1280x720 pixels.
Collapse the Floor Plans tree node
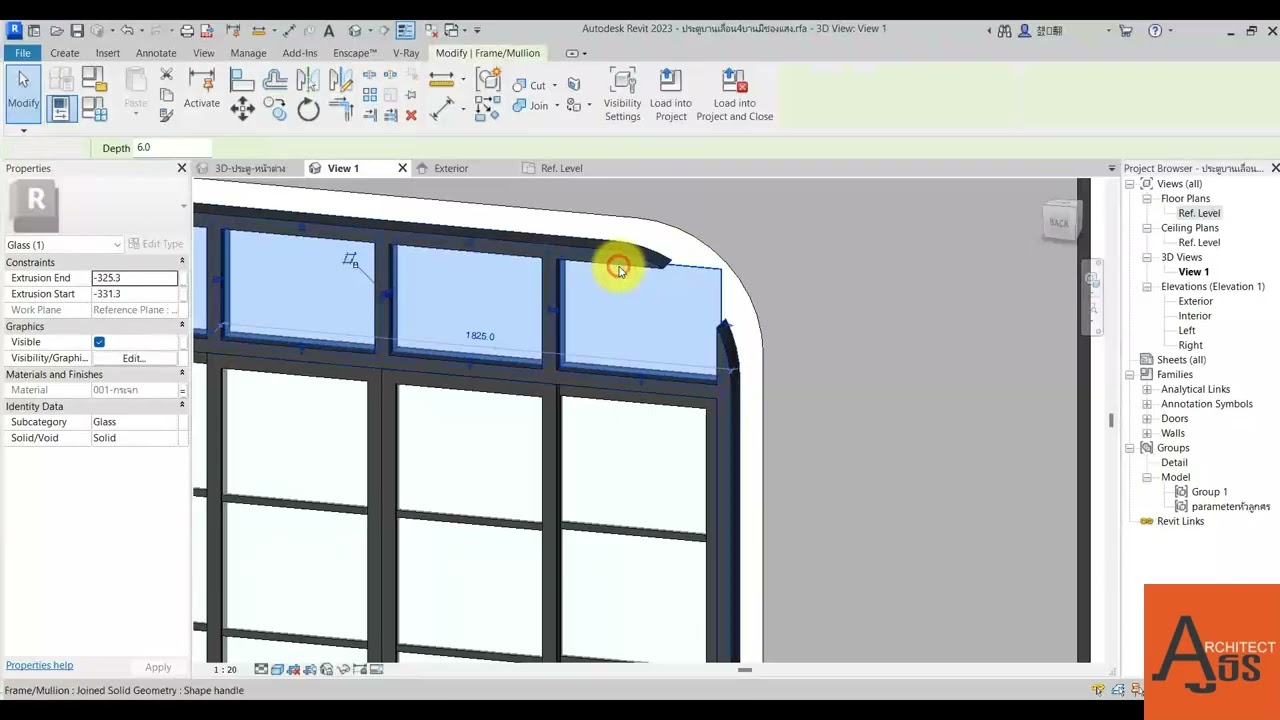pyautogui.click(x=1147, y=199)
